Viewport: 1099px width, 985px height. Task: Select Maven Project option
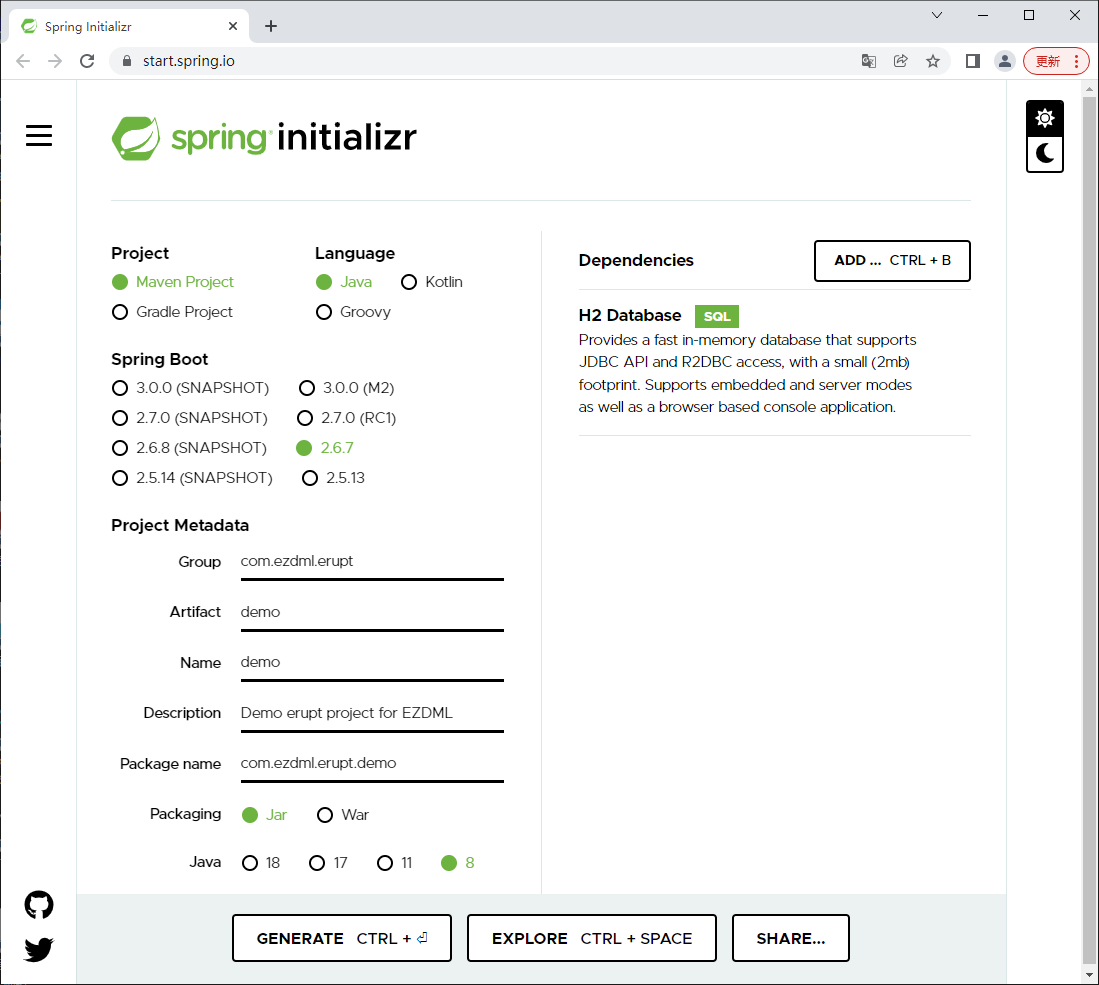coord(172,282)
